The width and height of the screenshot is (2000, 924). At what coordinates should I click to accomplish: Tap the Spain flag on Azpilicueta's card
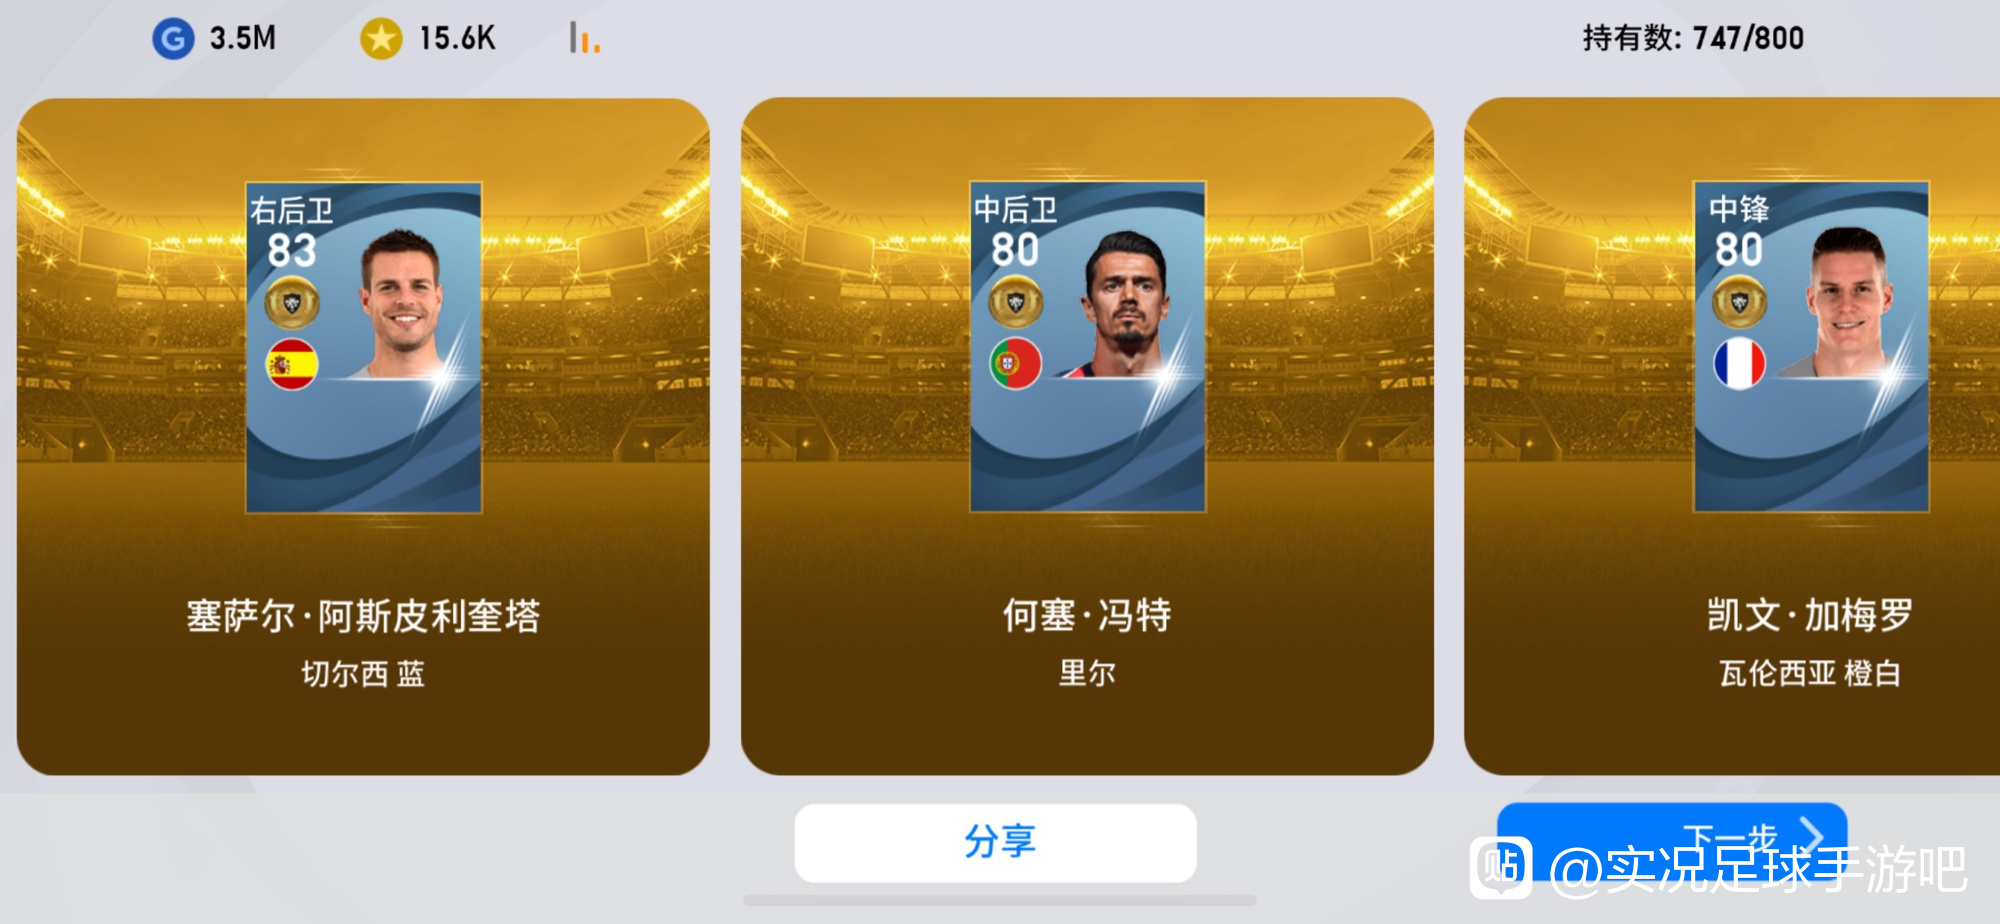coord(292,365)
